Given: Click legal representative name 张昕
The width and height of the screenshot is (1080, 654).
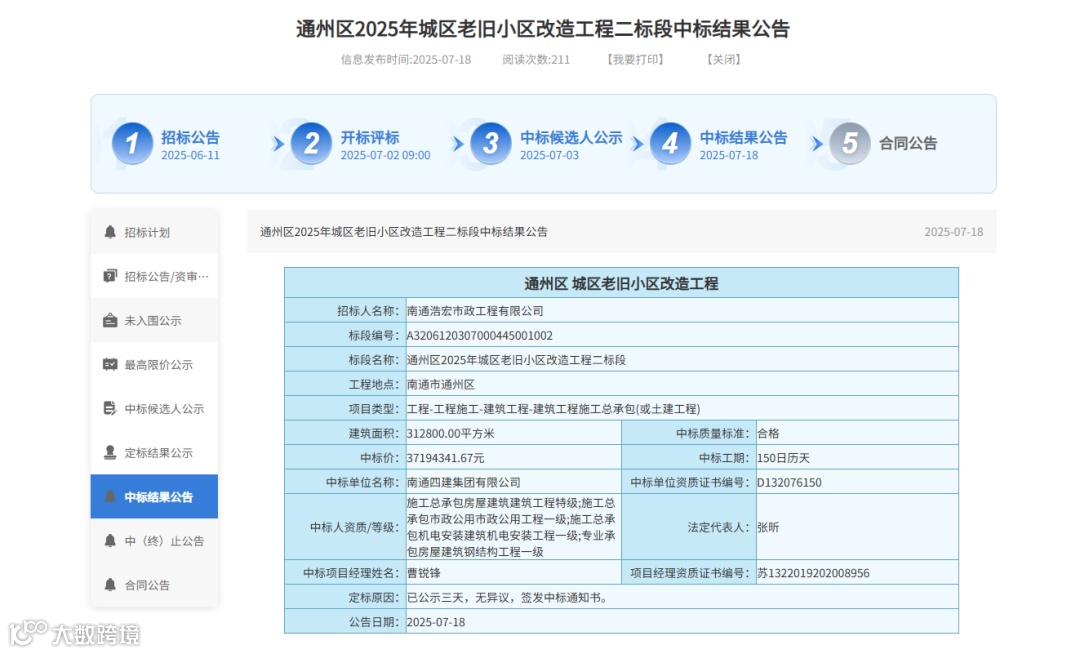Looking at the screenshot, I should point(768,527).
